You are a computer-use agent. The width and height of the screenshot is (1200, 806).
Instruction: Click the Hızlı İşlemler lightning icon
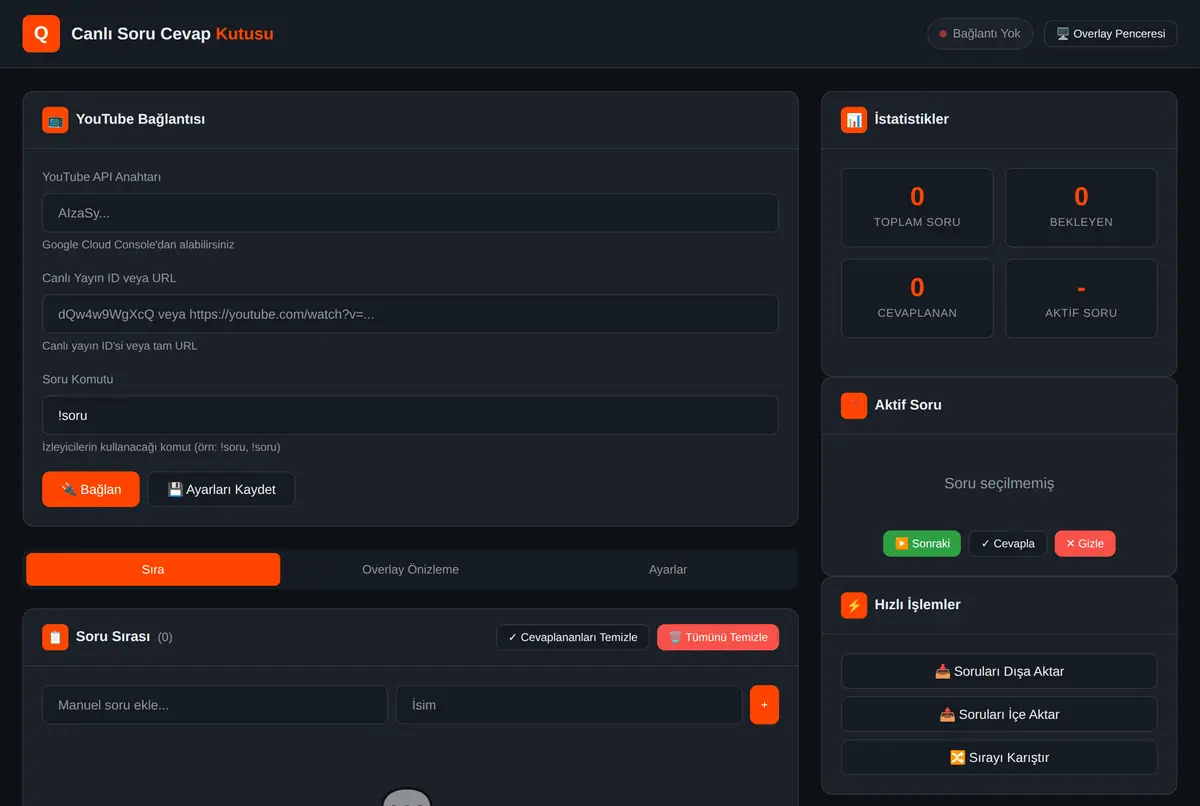click(854, 605)
